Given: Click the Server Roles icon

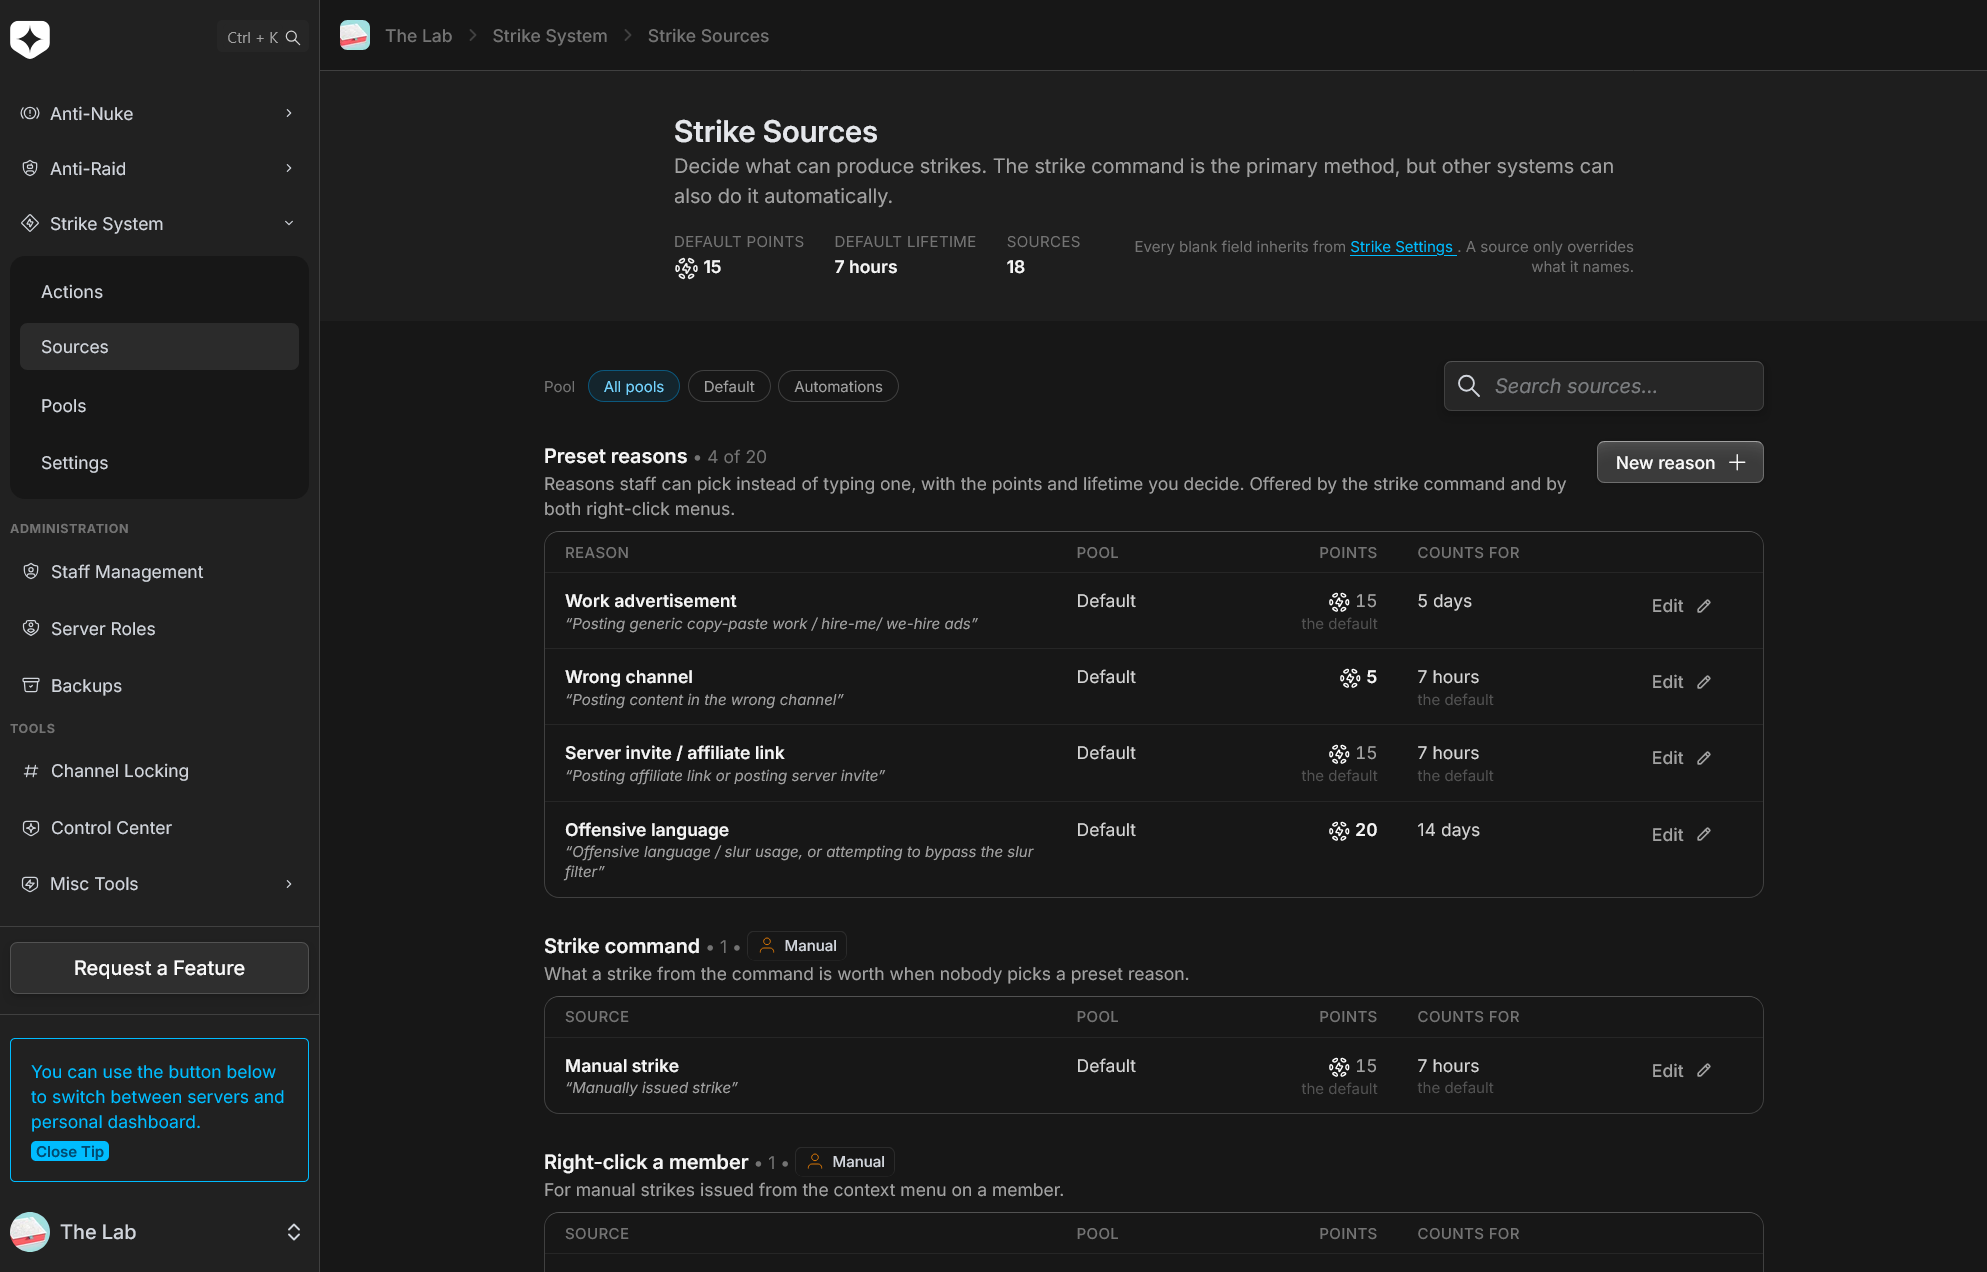Looking at the screenshot, I should click(x=31, y=628).
